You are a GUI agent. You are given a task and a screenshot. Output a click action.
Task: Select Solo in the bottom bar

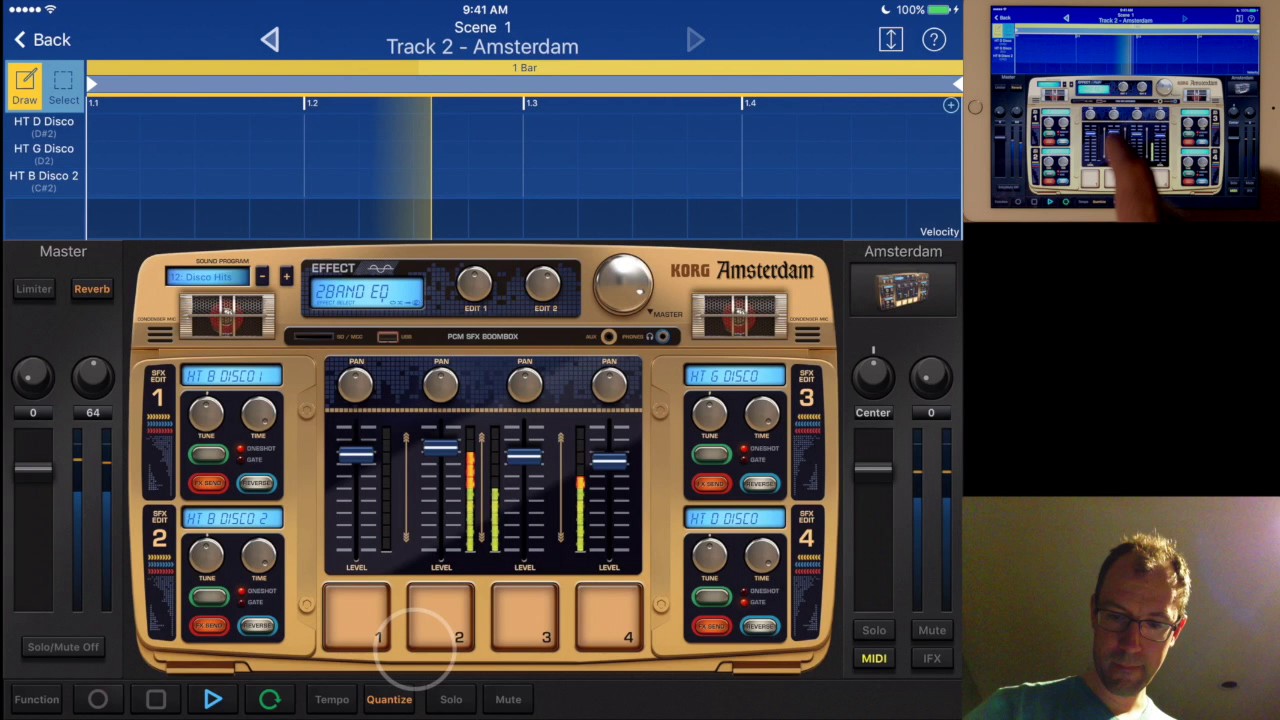pyautogui.click(x=451, y=700)
